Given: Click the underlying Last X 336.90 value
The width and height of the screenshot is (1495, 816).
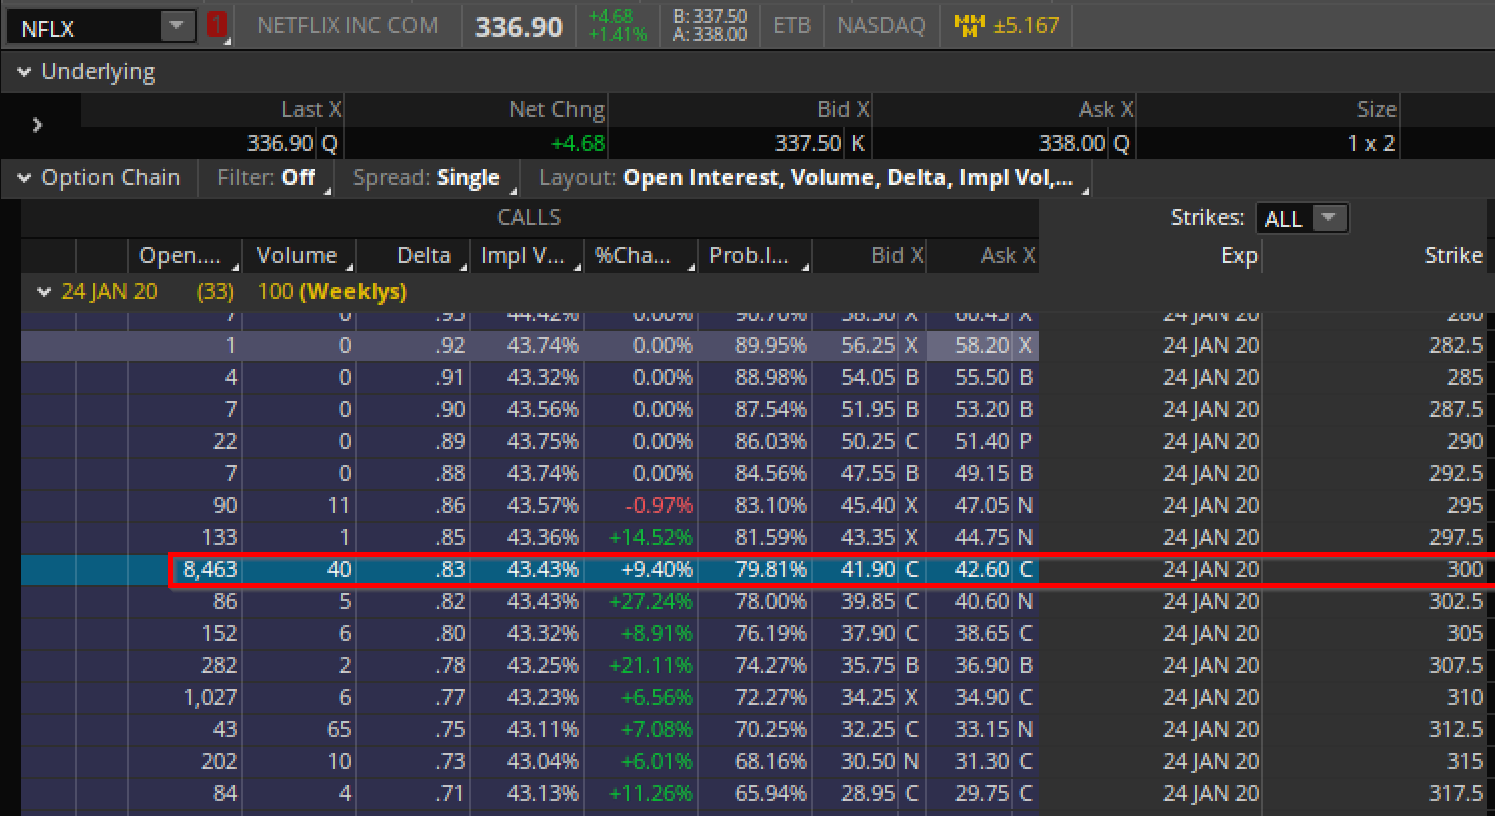Looking at the screenshot, I should coord(280,144).
